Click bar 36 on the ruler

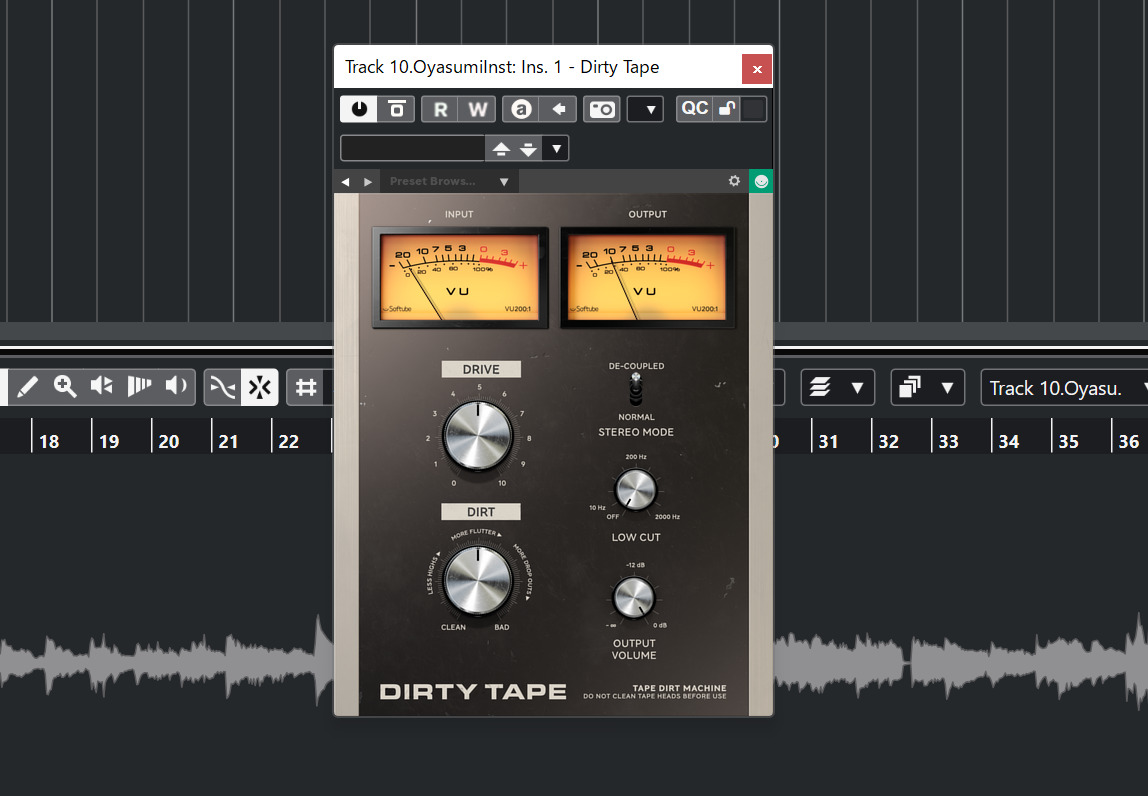pos(1128,442)
